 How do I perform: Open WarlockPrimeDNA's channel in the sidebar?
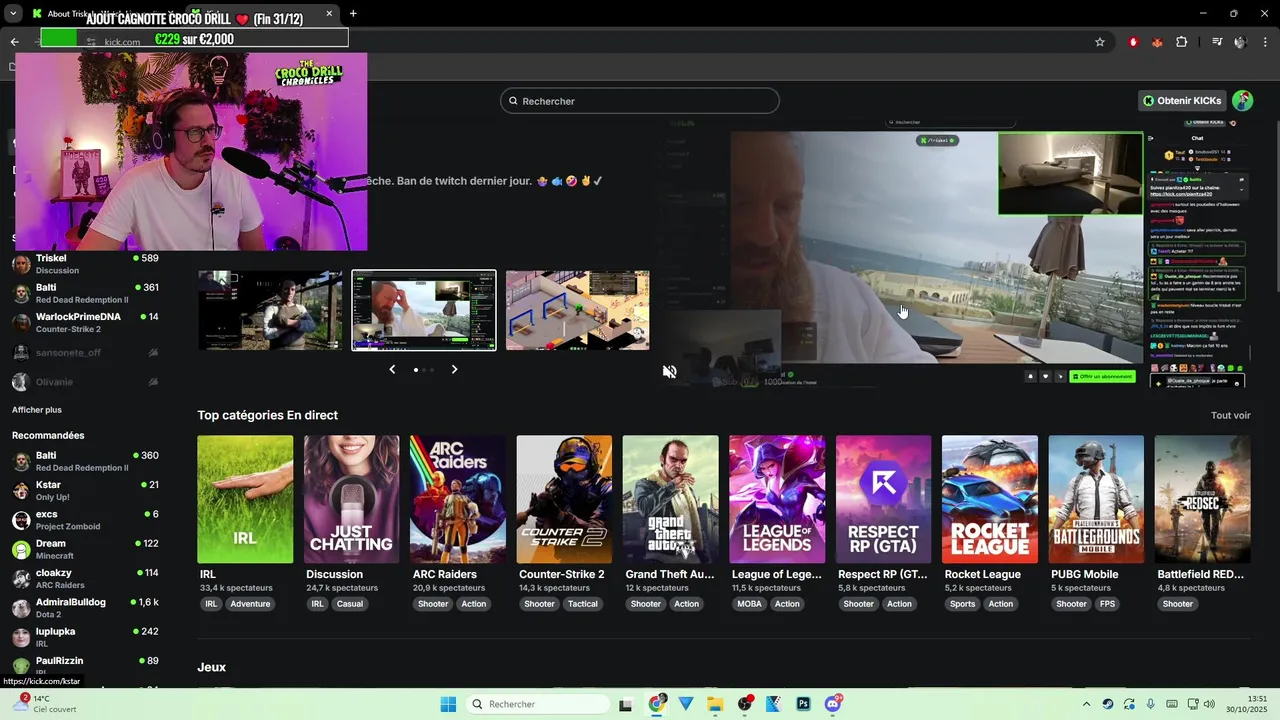[x=85, y=322]
